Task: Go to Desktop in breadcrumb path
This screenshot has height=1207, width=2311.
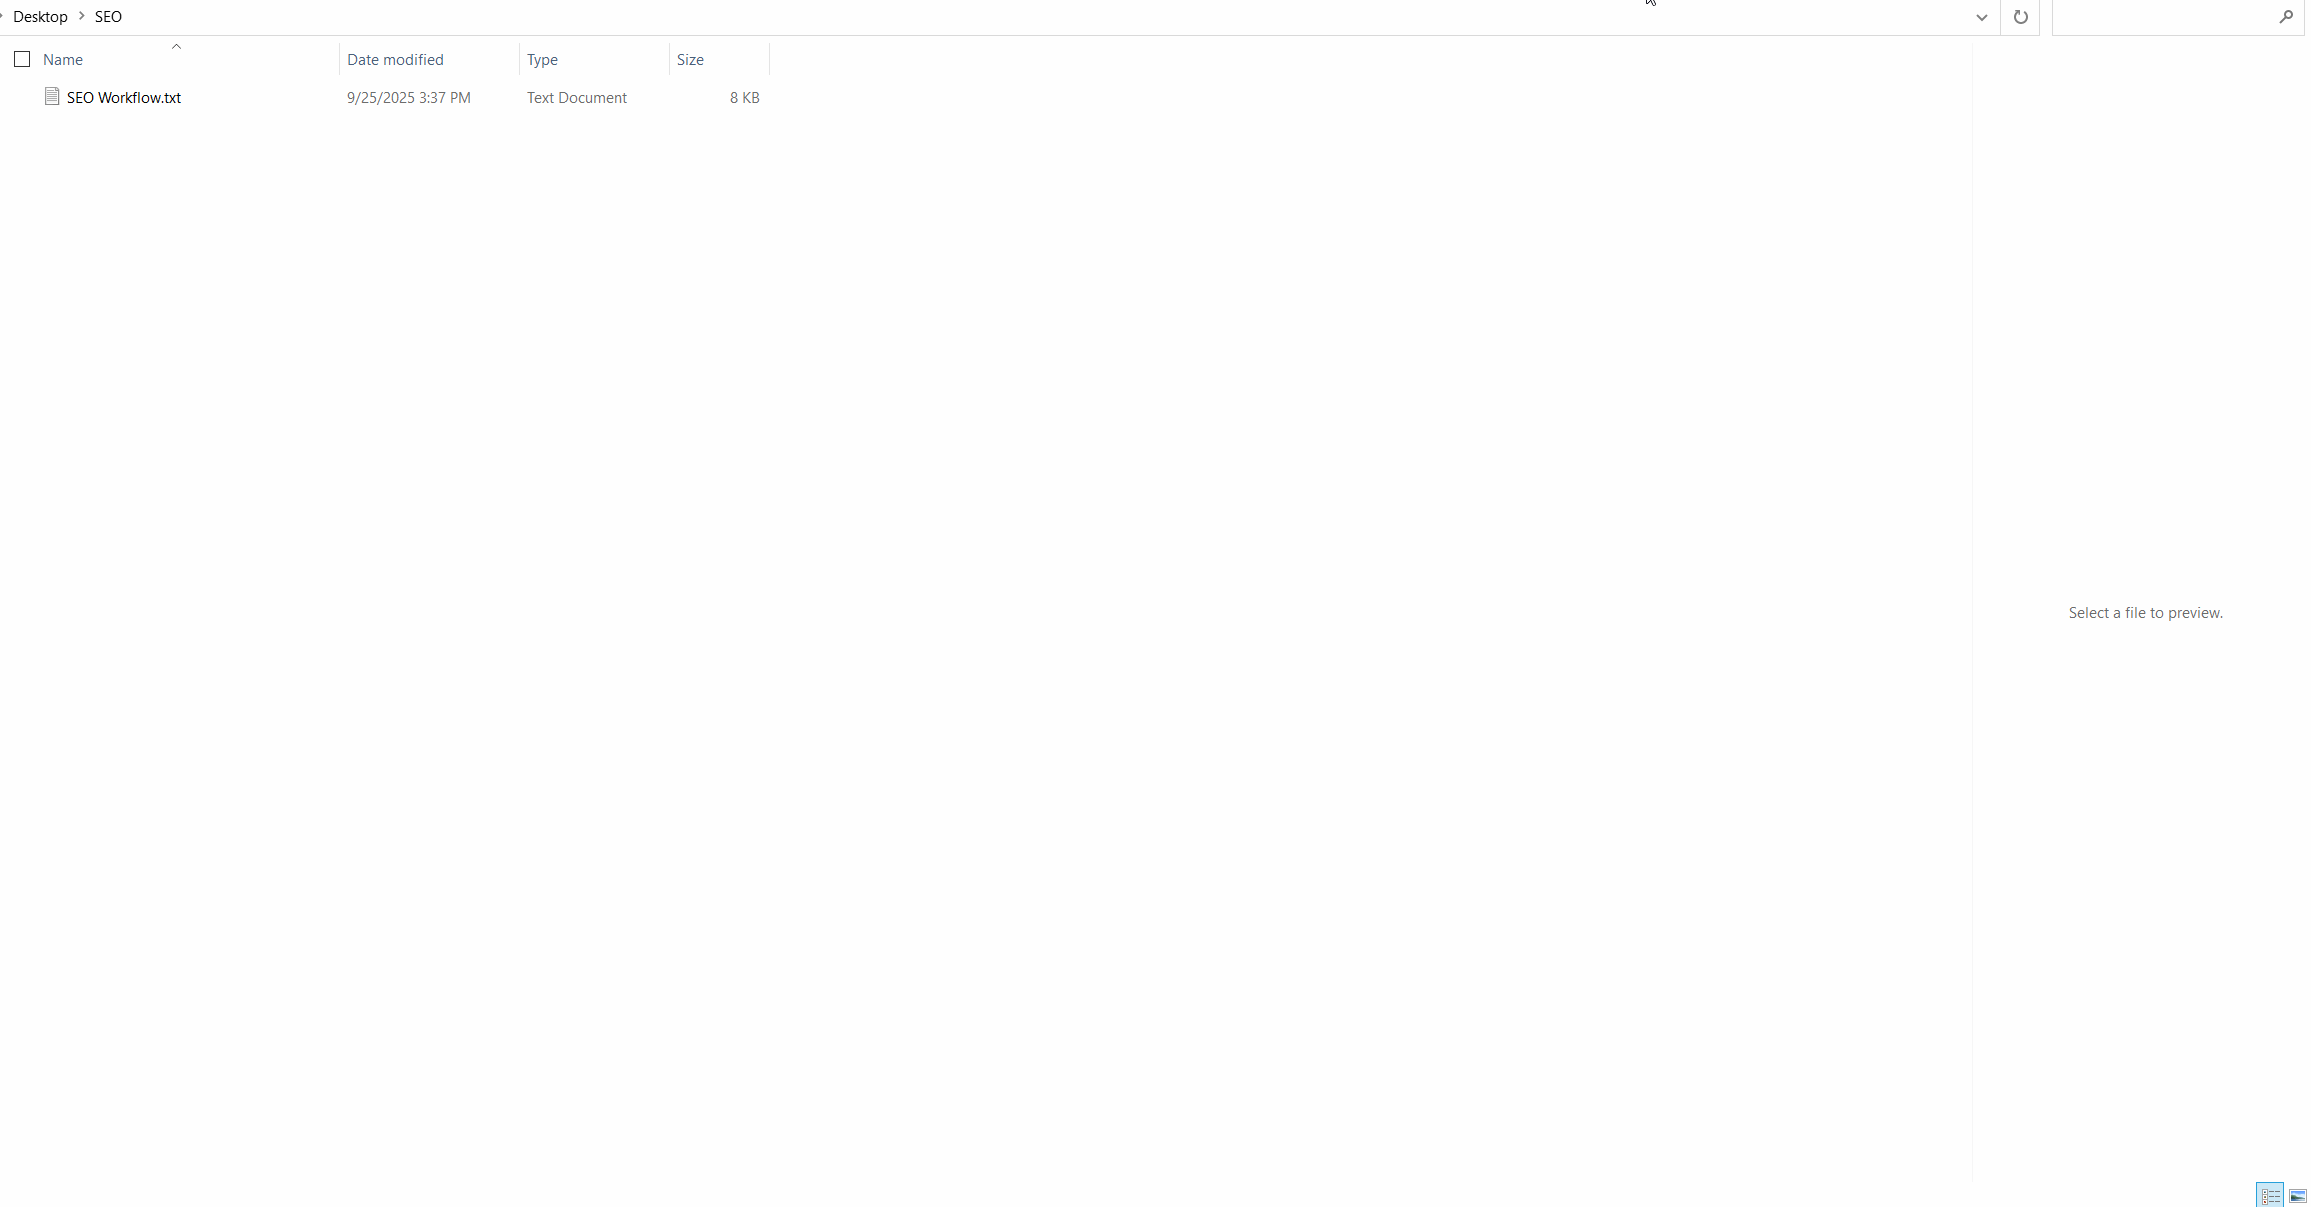Action: pos(40,17)
